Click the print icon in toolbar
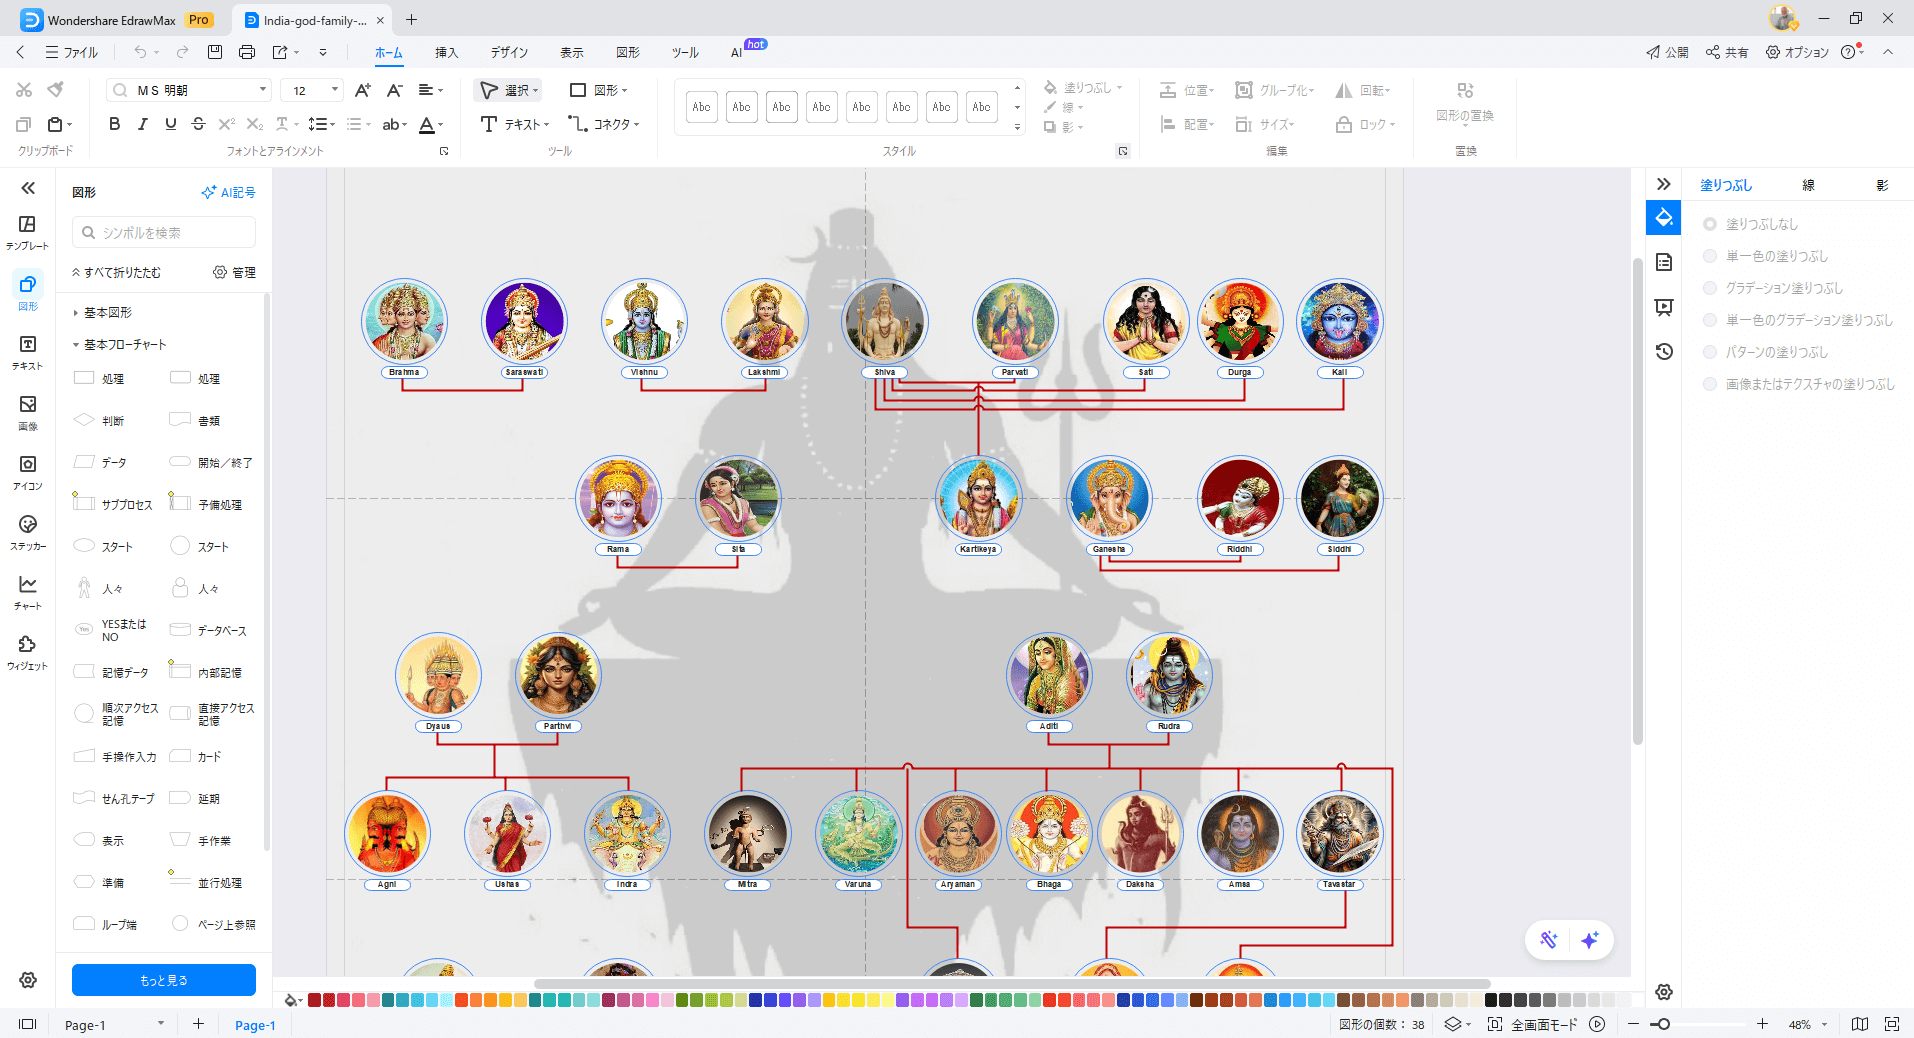The width and height of the screenshot is (1914, 1038). [247, 52]
